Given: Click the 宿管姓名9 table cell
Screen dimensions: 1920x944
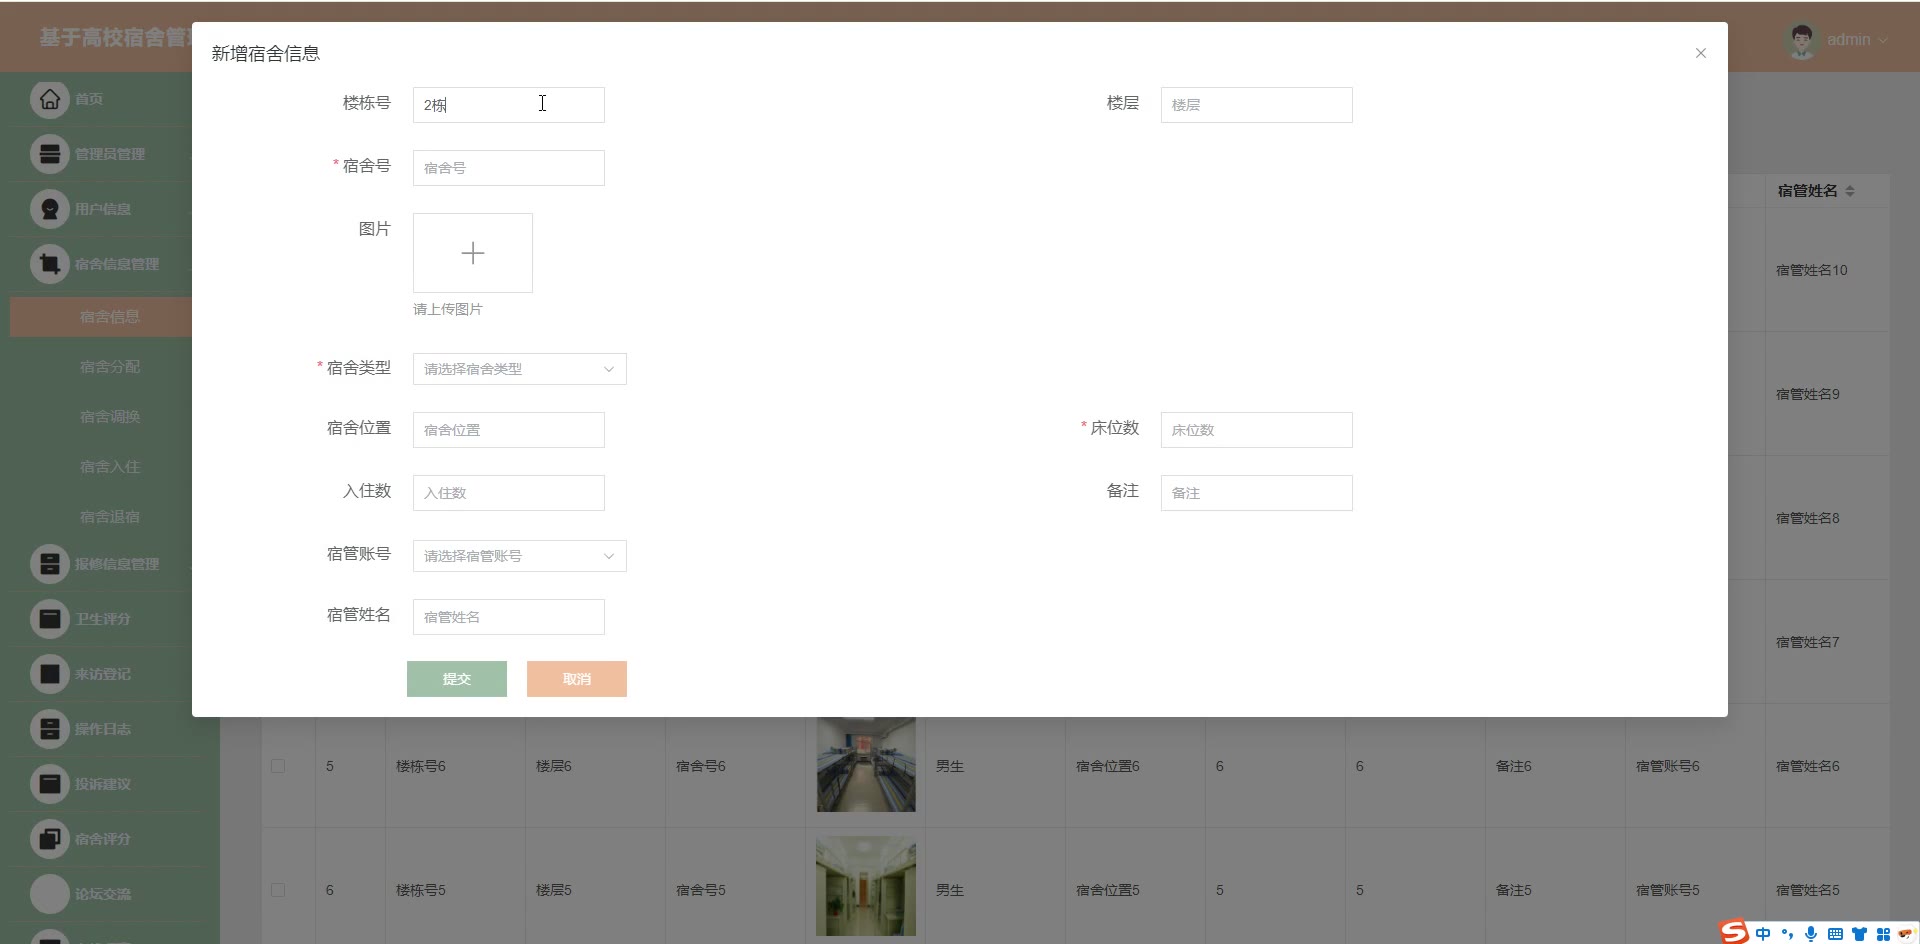Looking at the screenshot, I should point(1808,394).
